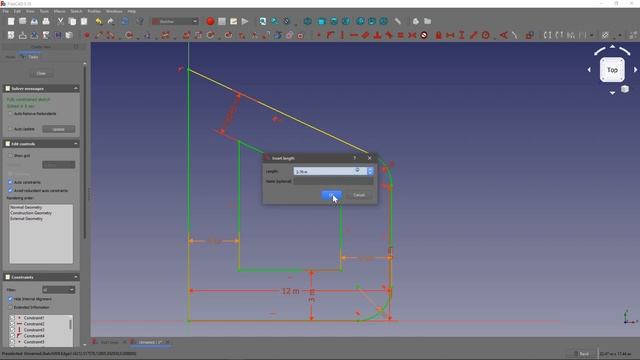Image resolution: width=640 pixels, height=360 pixels.
Task: Open the Edit menu
Action: (17, 11)
